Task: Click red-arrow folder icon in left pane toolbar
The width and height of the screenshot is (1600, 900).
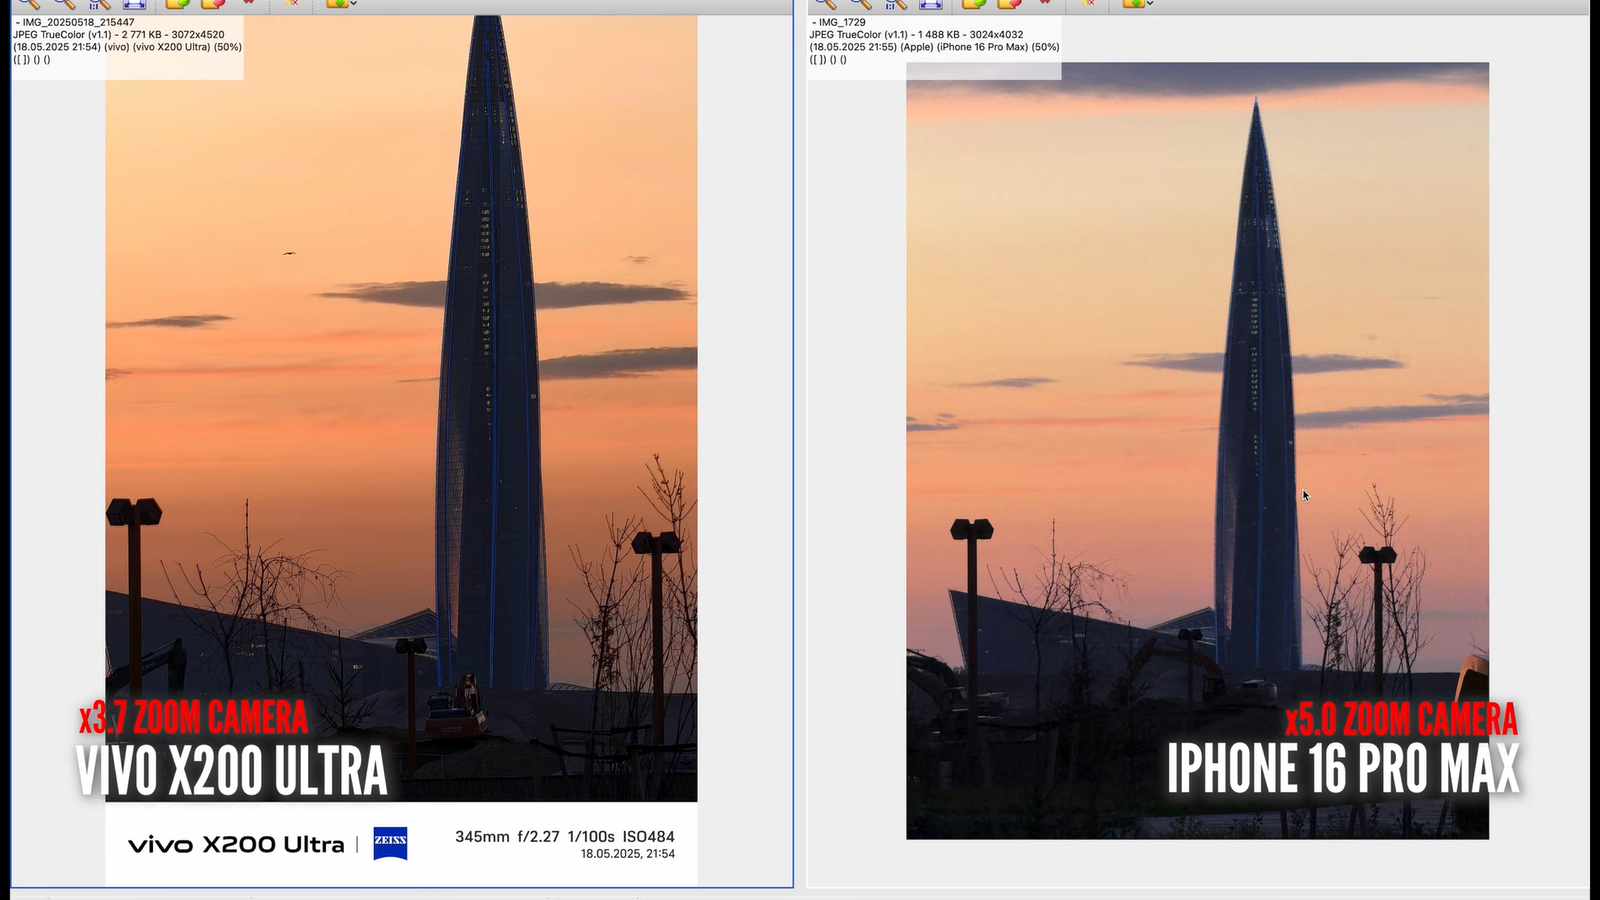Action: (213, 4)
